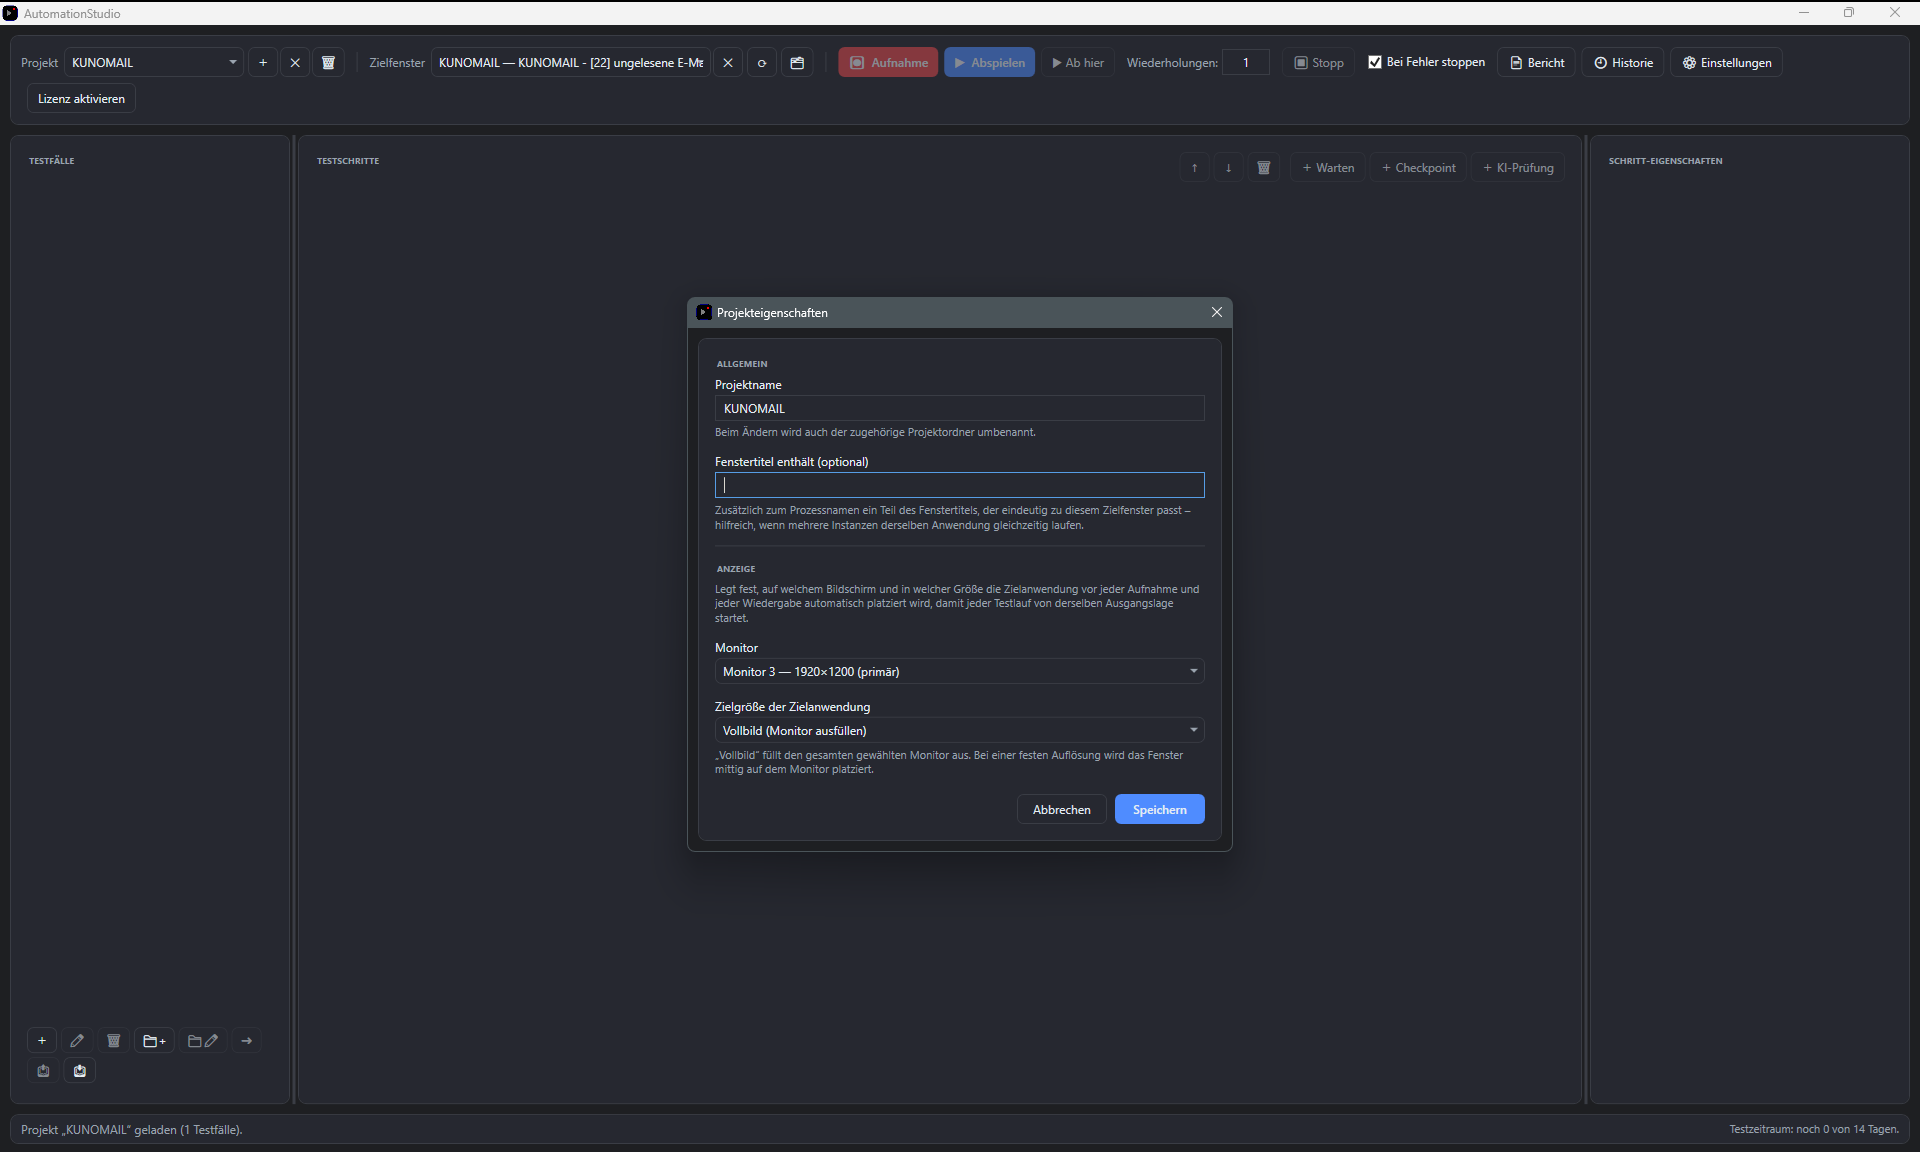Click the Abspielen playback button
Image resolution: width=1920 pixels, height=1152 pixels.
(x=989, y=62)
